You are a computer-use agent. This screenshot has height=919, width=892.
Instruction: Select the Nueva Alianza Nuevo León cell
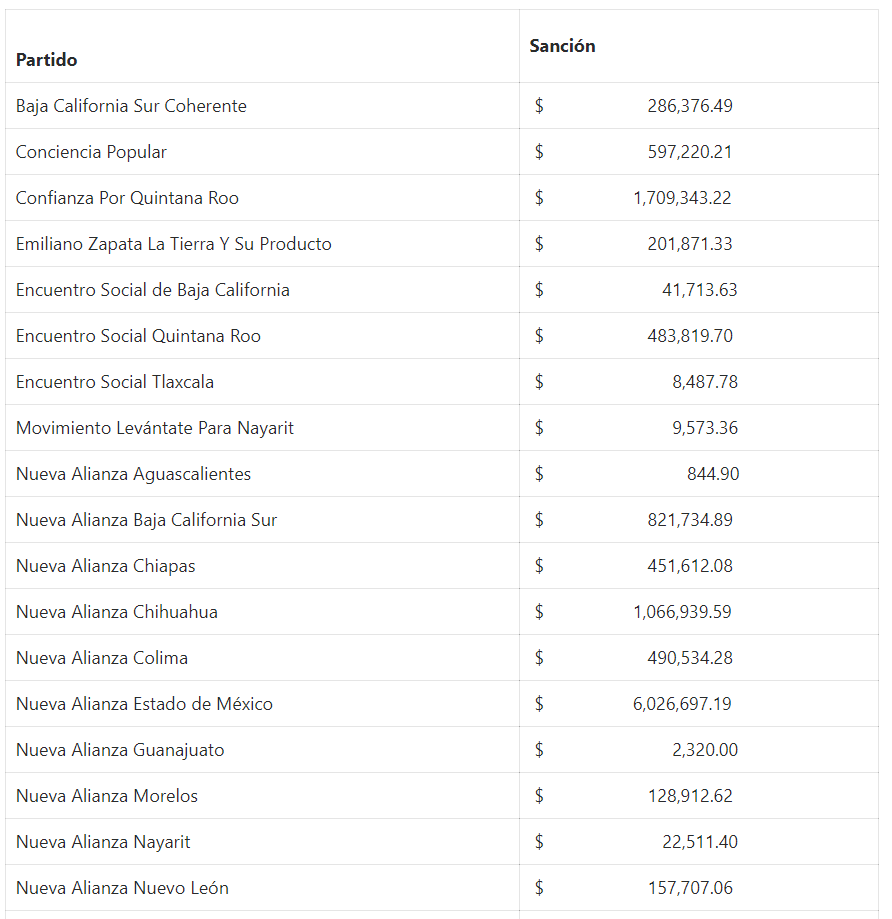coord(122,888)
